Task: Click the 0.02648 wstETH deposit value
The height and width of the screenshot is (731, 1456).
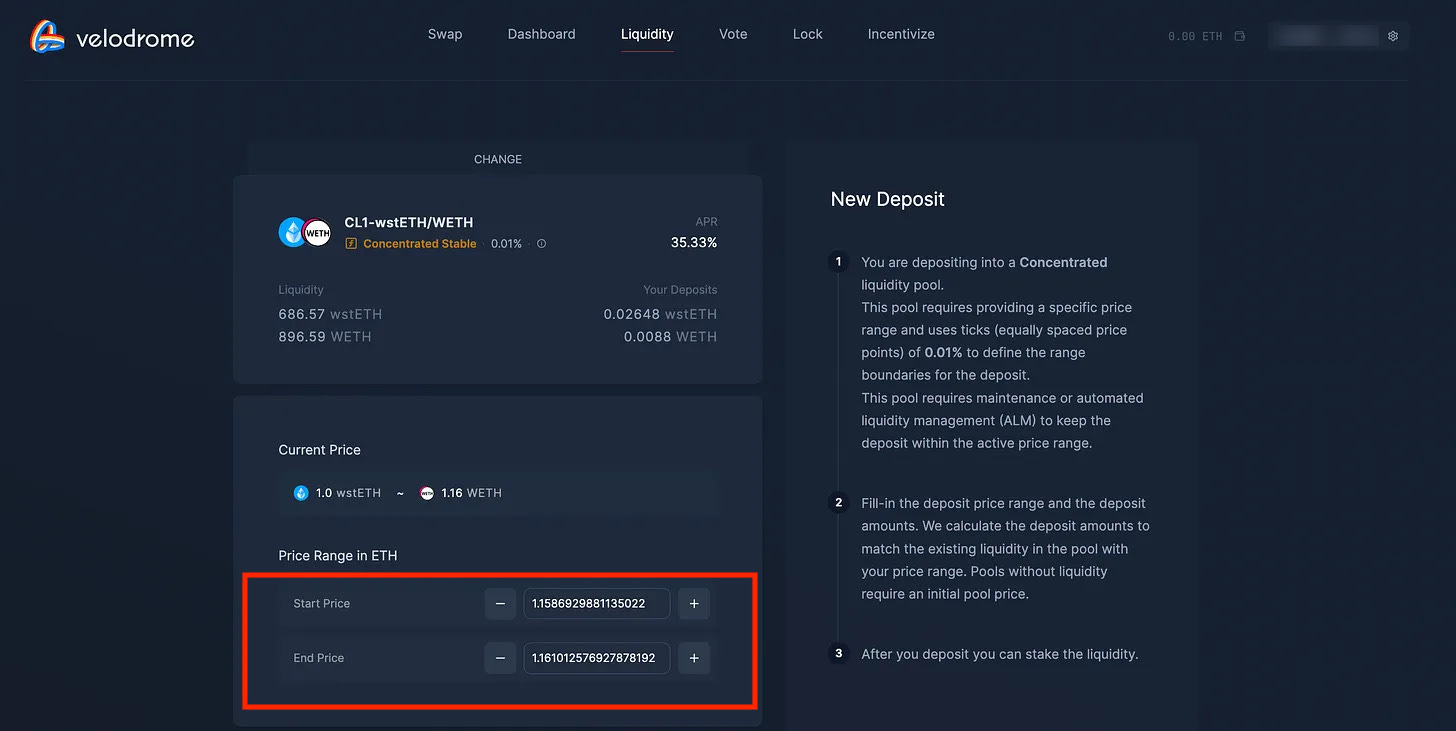Action: click(660, 314)
